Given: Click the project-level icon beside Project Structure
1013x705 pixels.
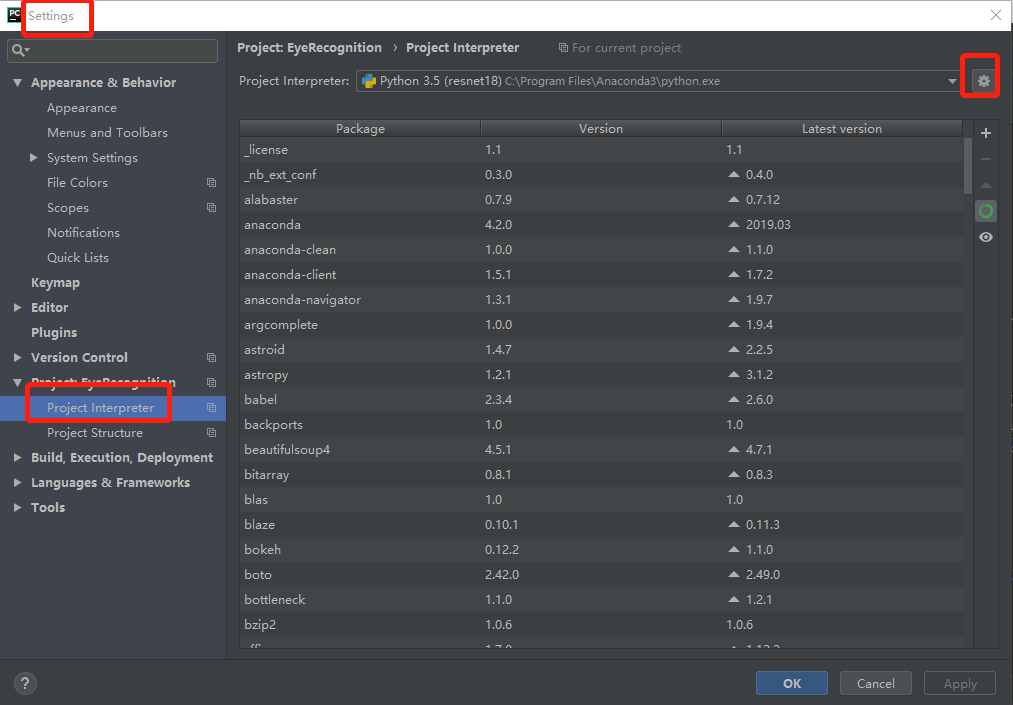Looking at the screenshot, I should 211,432.
